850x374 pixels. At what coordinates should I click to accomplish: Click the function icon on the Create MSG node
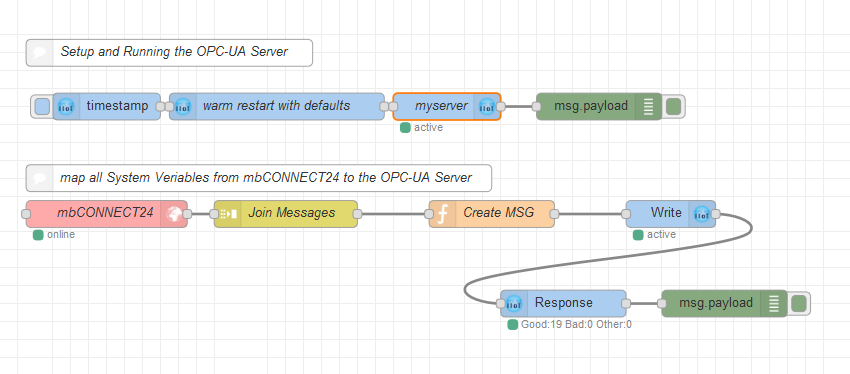click(x=442, y=214)
